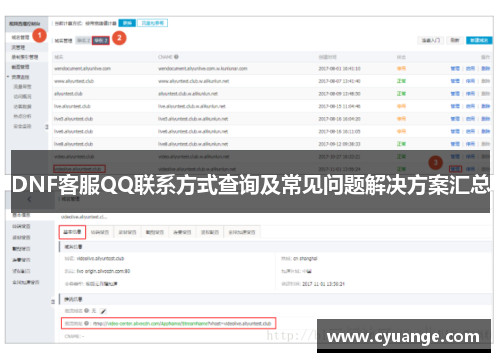Click the outlined blue button in the top bar
Screen dimensions: 500x362
(153, 23)
